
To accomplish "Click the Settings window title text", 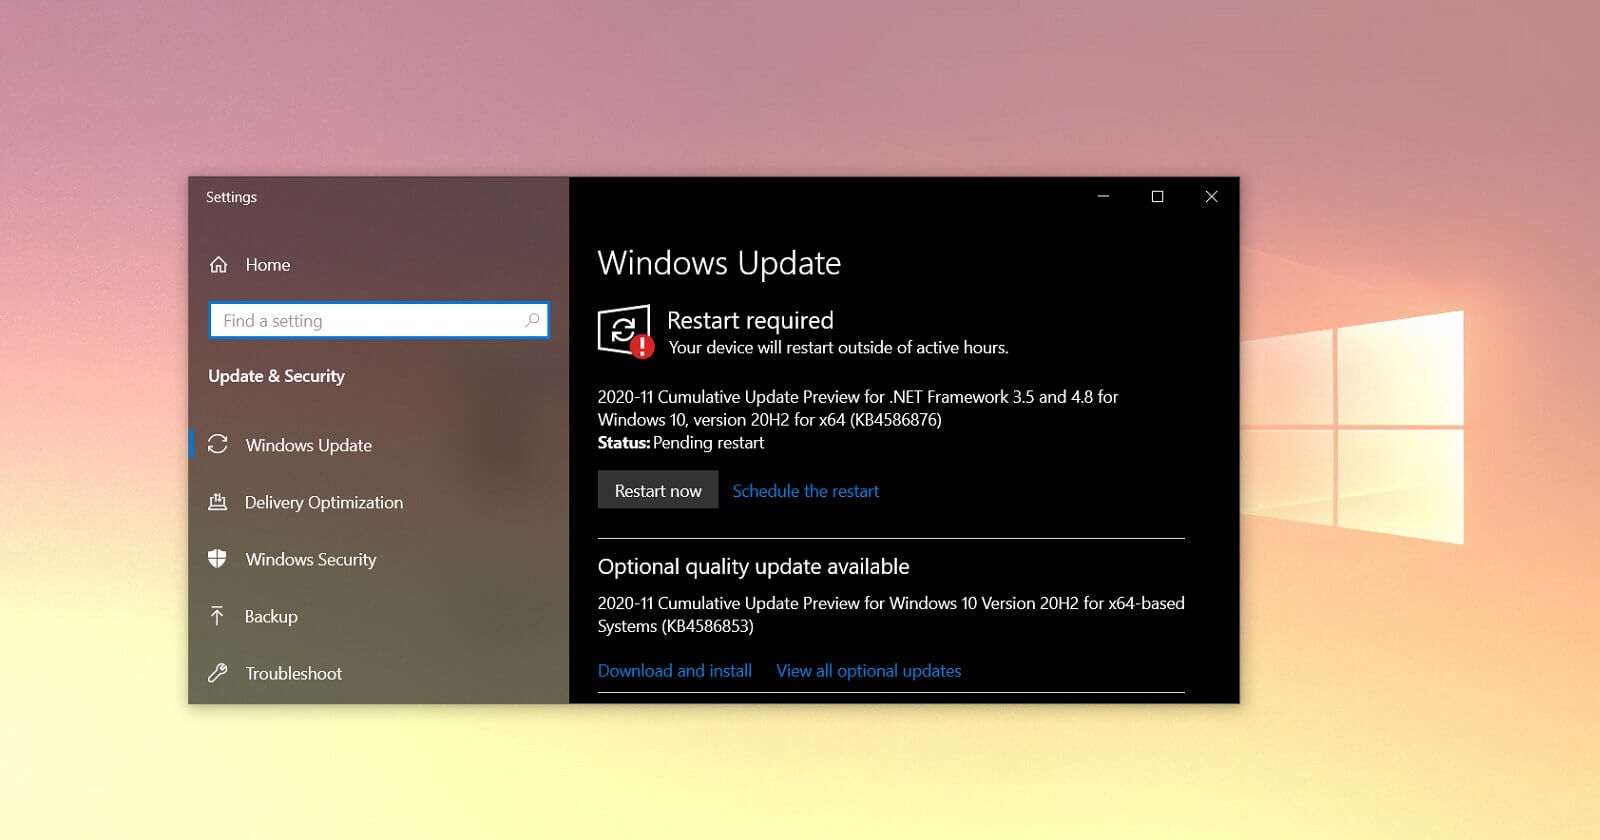I will click(x=231, y=197).
